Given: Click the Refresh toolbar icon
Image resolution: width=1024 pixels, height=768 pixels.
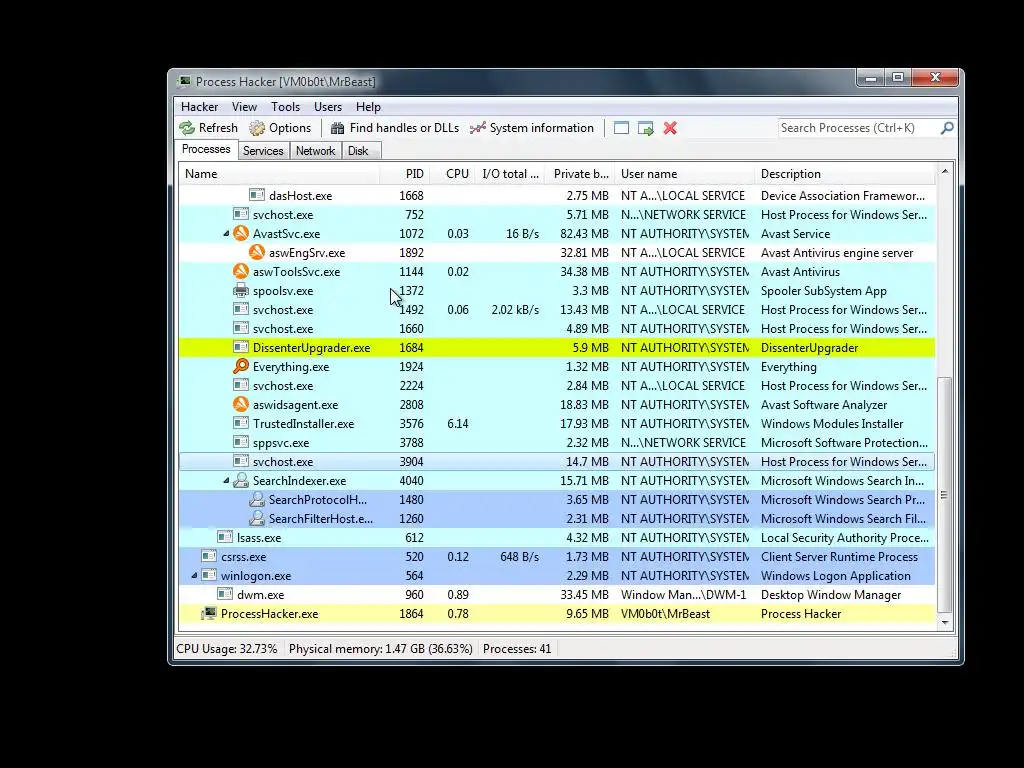Looking at the screenshot, I should tap(187, 128).
